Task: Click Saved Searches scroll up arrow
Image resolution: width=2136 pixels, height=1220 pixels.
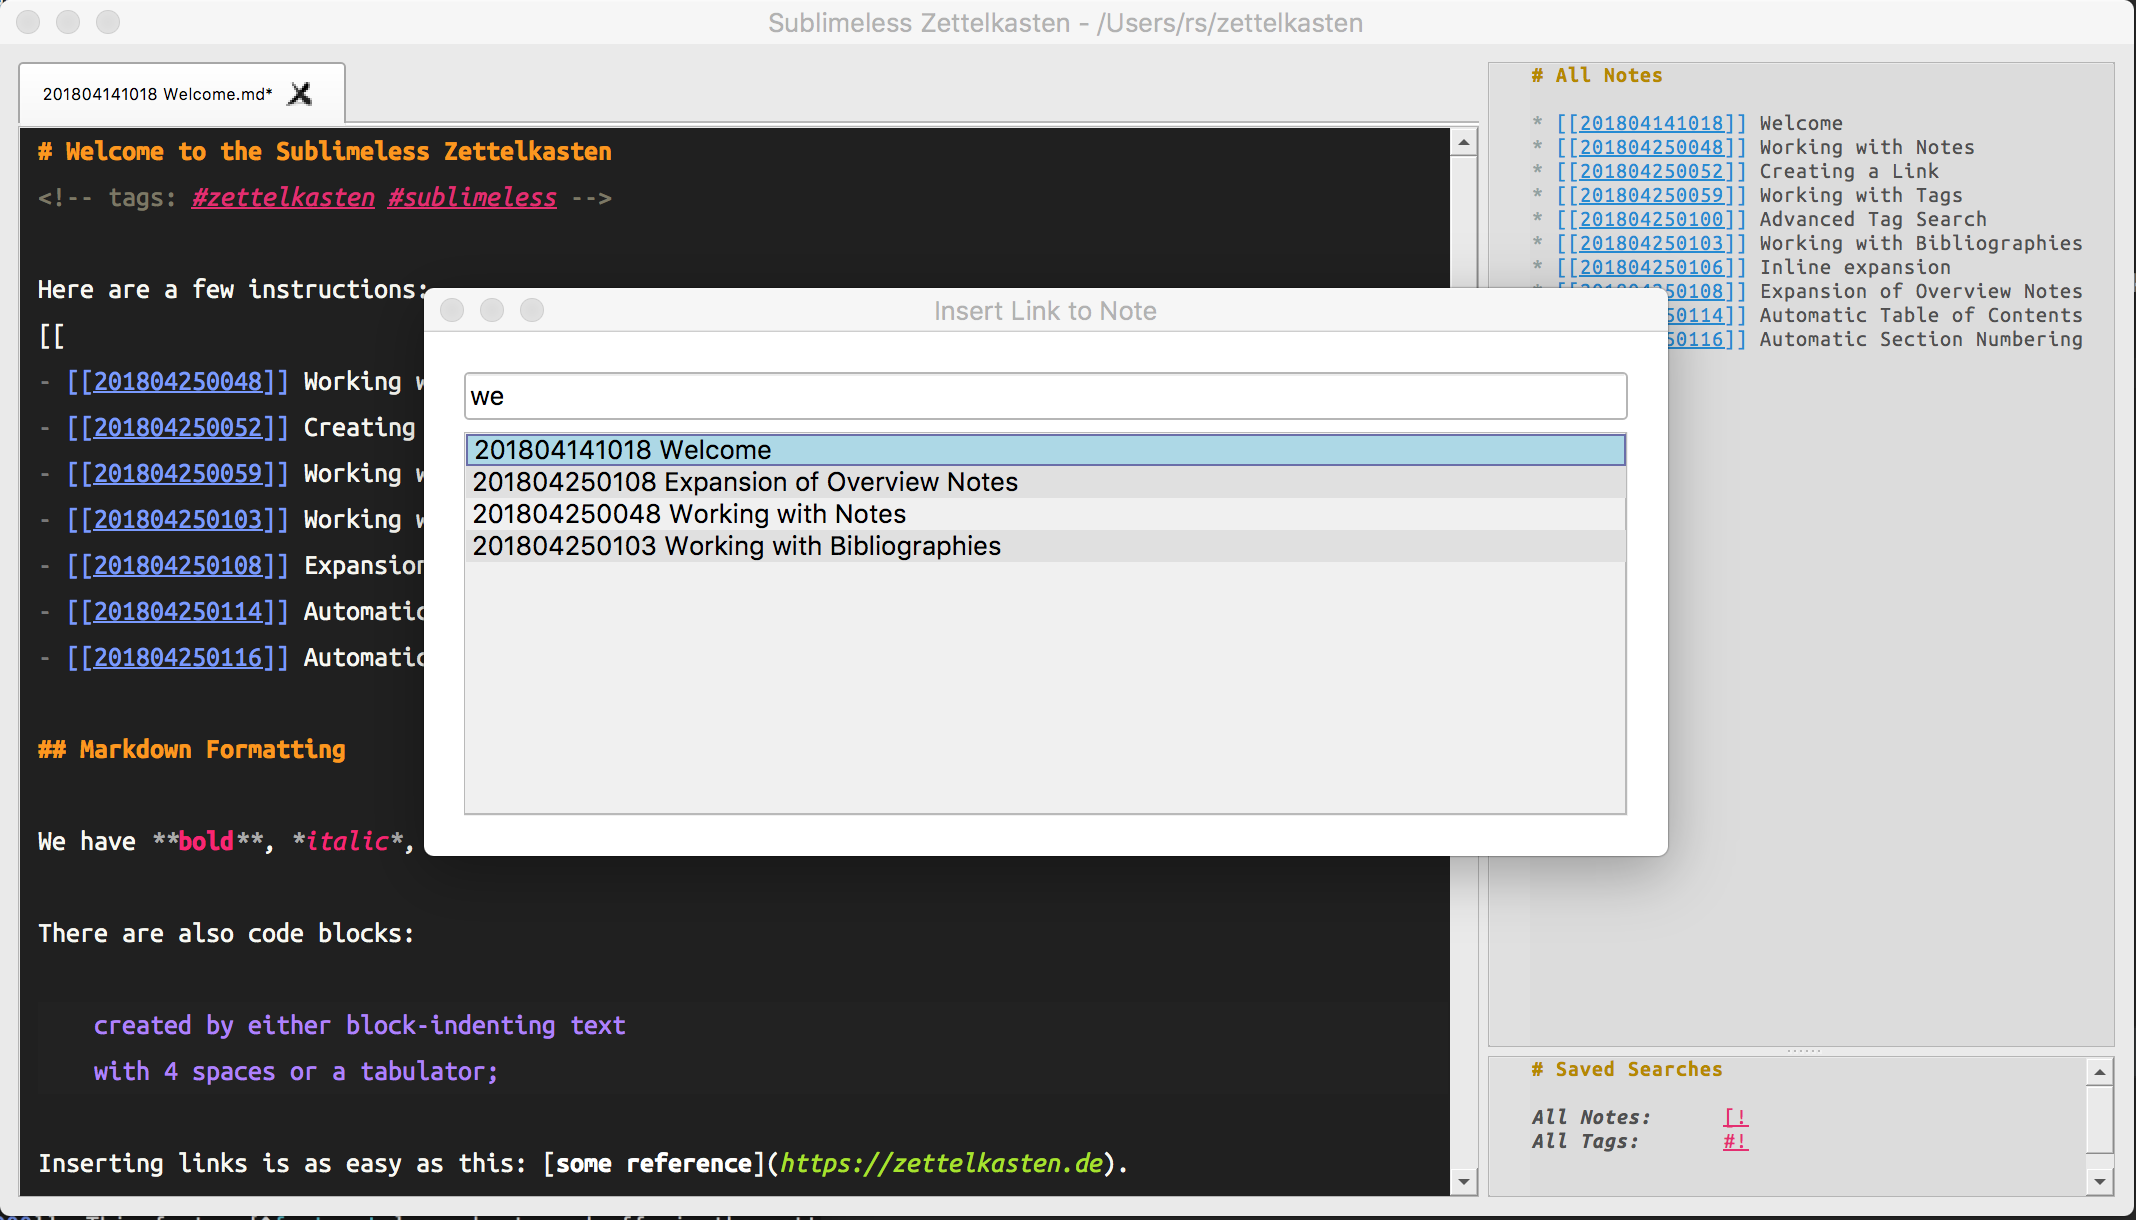Action: tap(2099, 1071)
